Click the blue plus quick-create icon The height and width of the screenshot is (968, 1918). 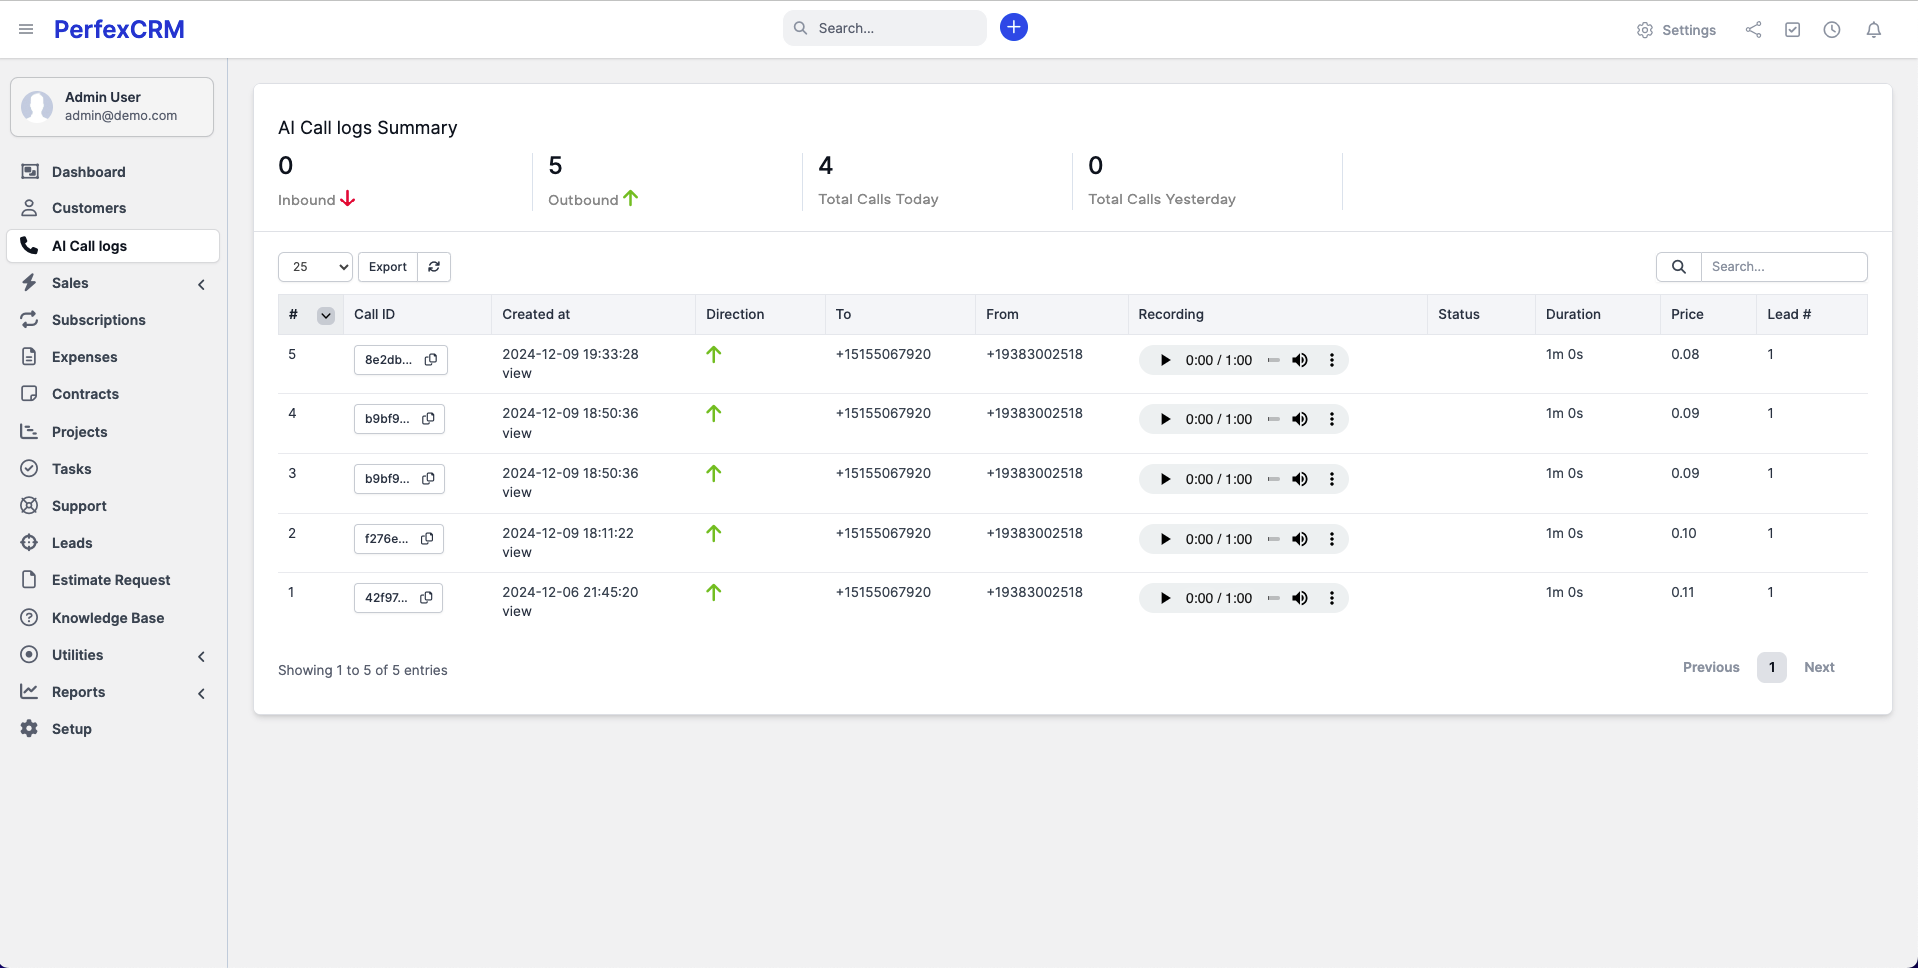tap(1013, 27)
